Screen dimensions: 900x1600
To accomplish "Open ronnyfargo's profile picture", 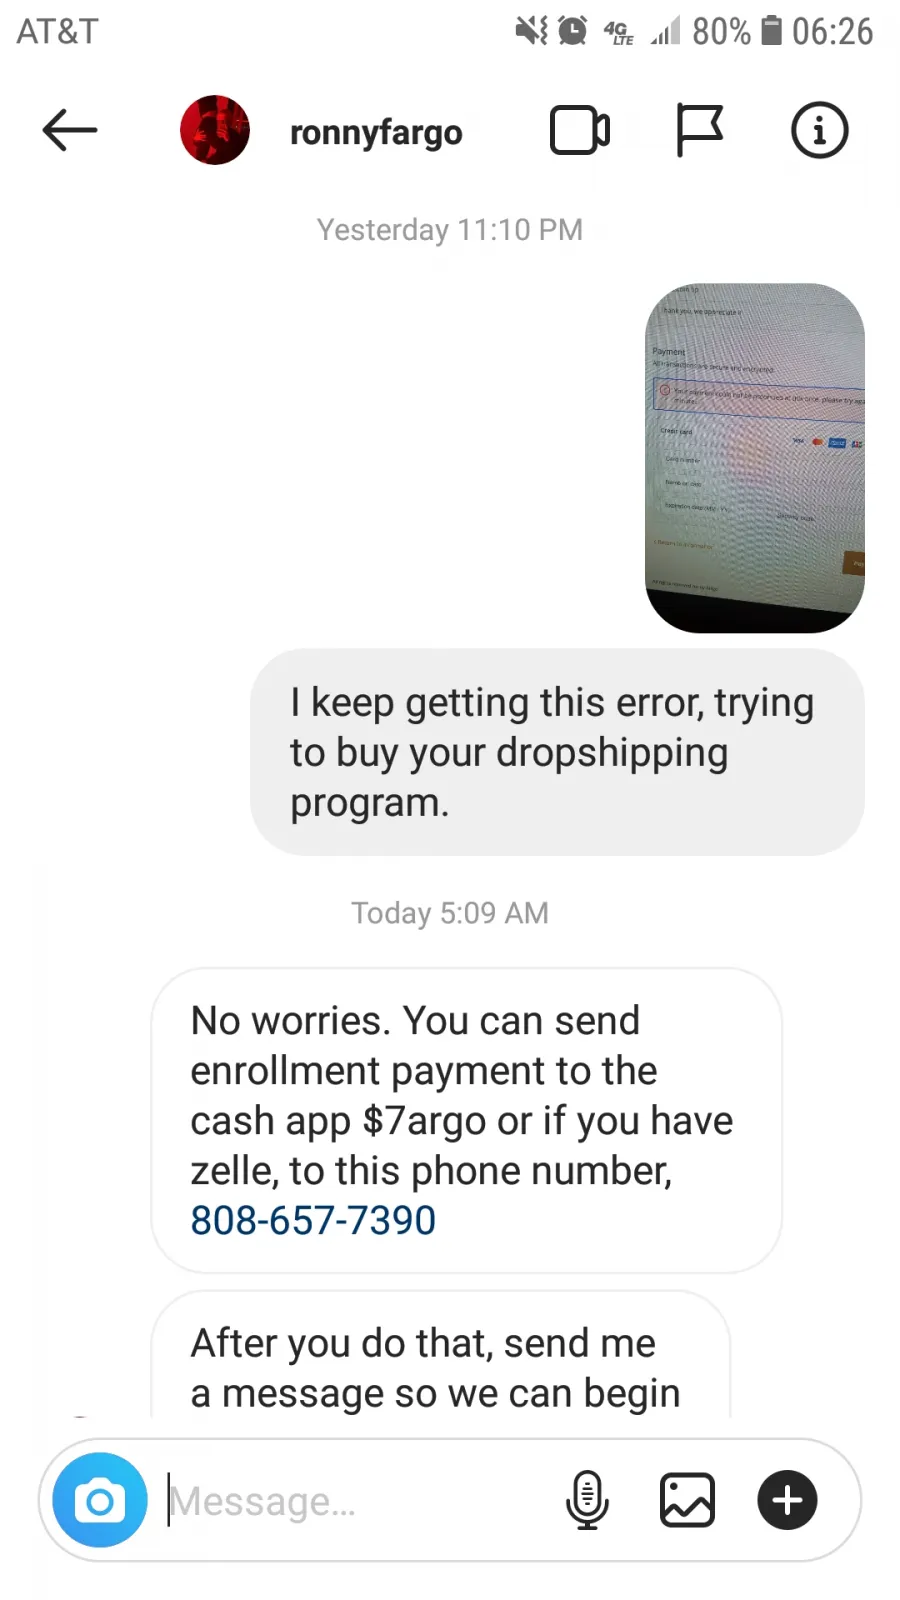I will pyautogui.click(x=215, y=130).
